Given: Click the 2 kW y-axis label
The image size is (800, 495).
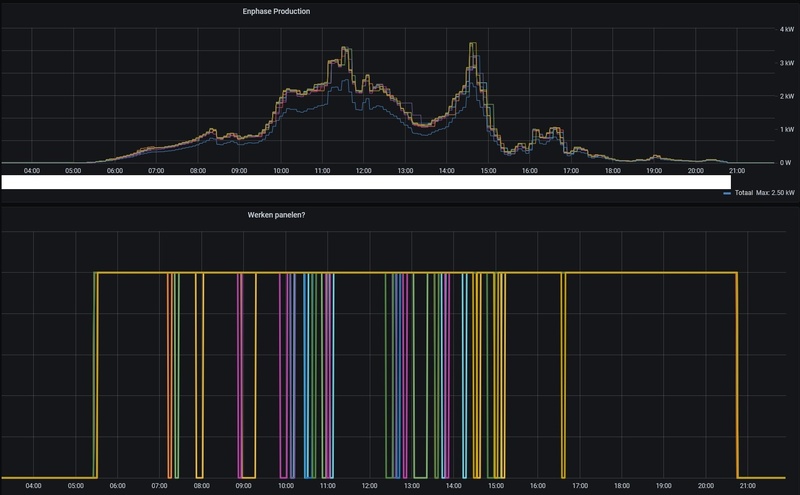Looking at the screenshot, I should (787, 96).
